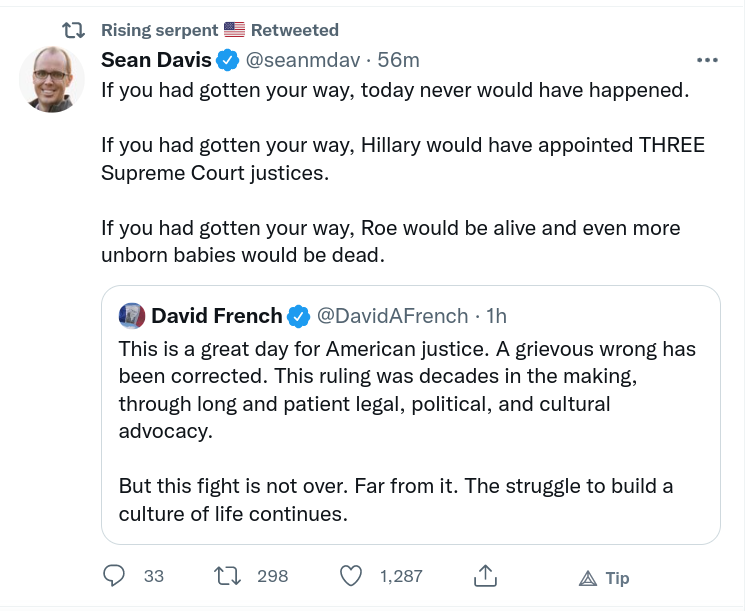Click the 298 retweet count
The image size is (745, 611).
pos(272,576)
